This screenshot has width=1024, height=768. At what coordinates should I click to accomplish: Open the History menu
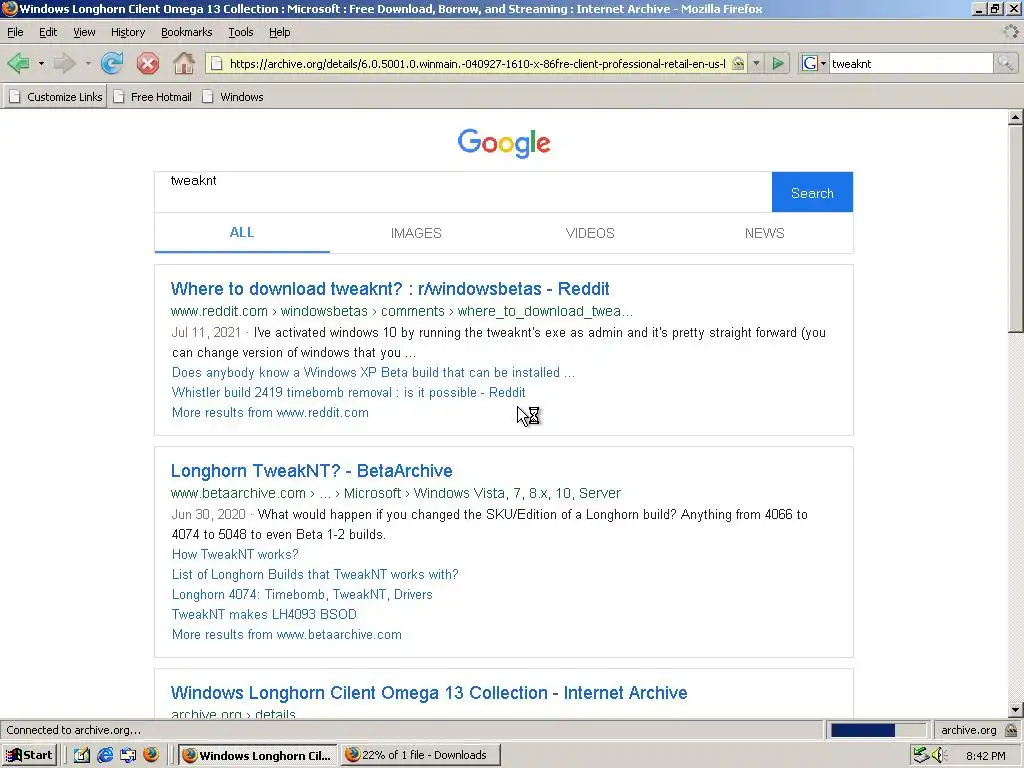[127, 32]
